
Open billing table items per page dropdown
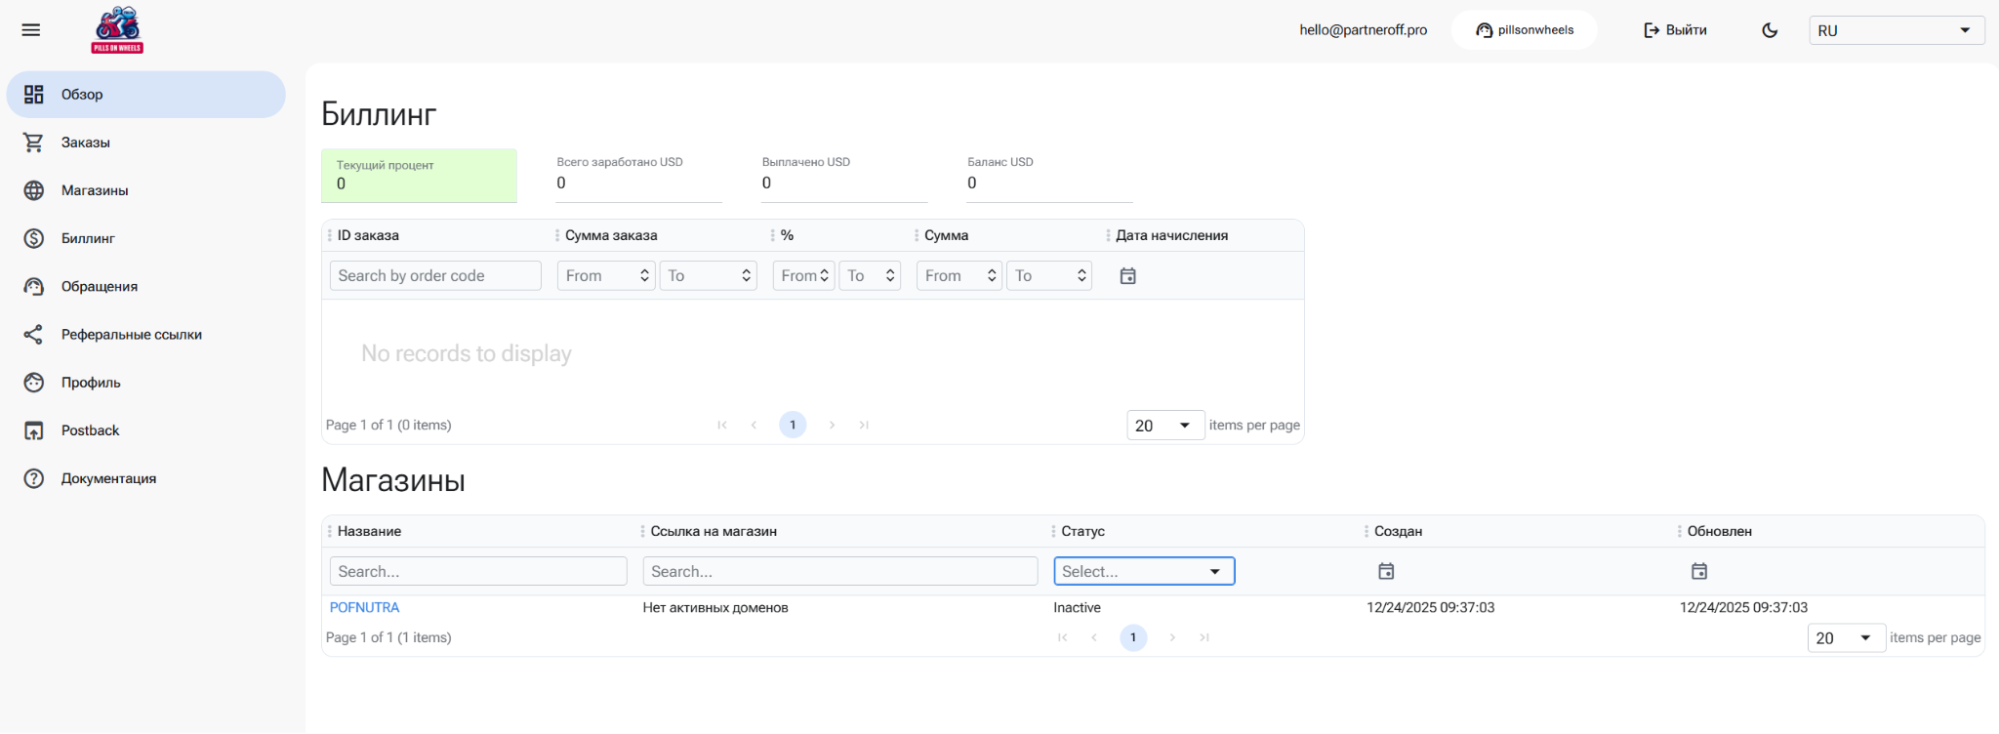pyautogui.click(x=1164, y=425)
